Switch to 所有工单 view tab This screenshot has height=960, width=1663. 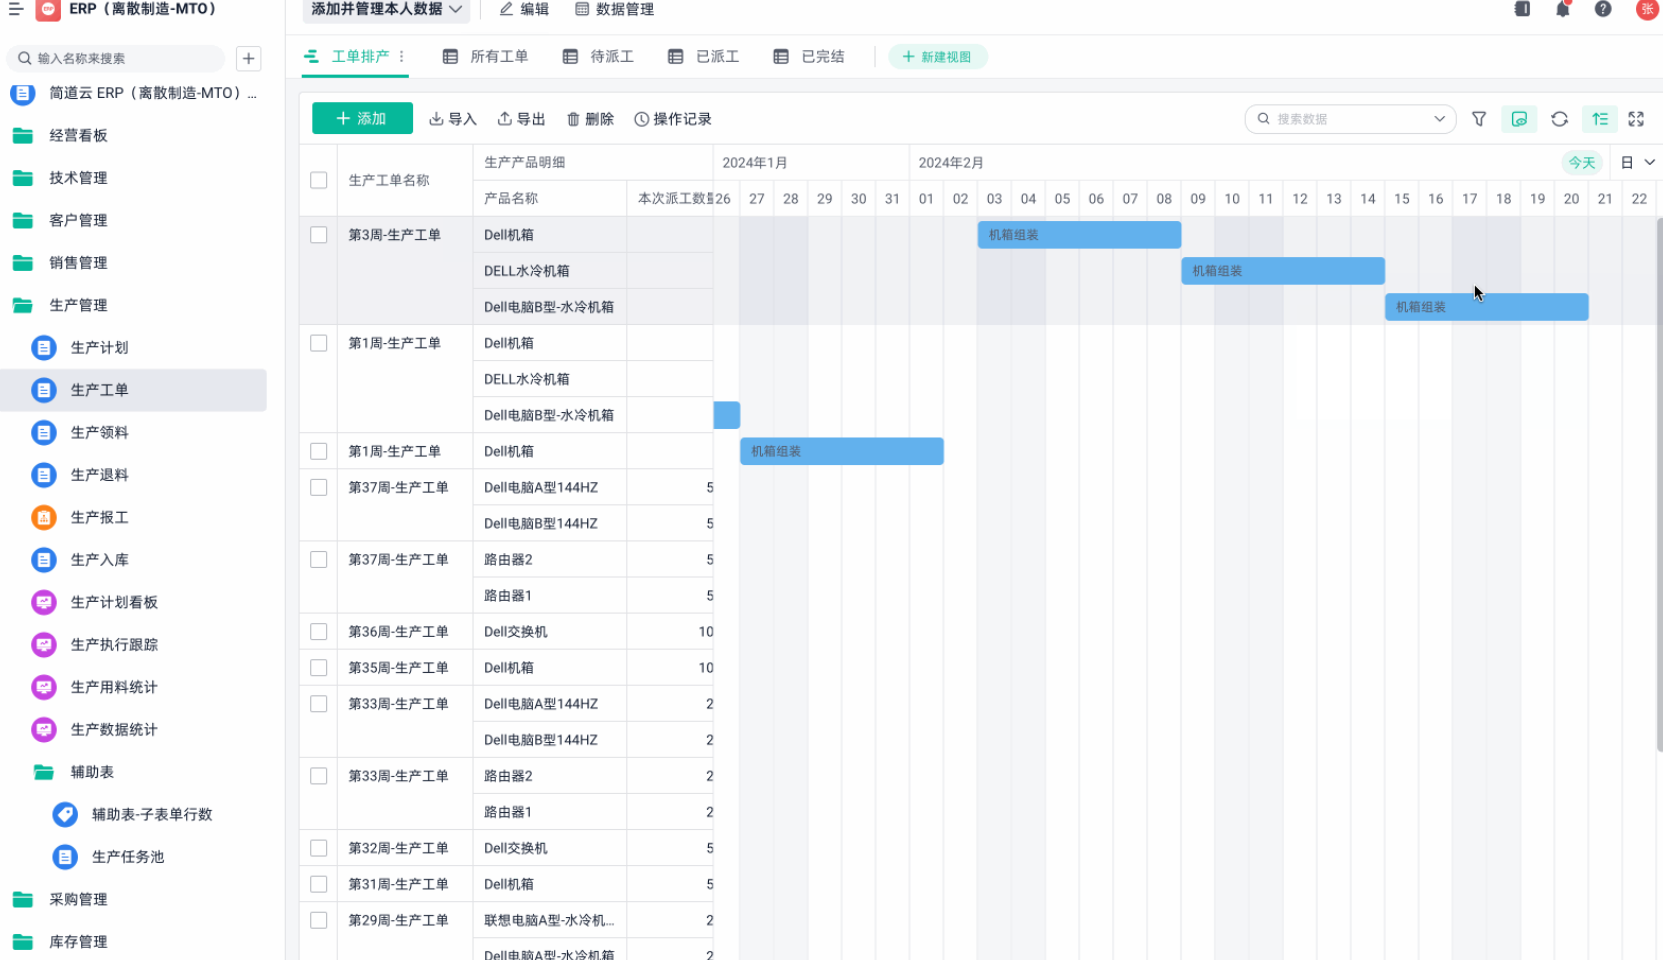[x=486, y=57]
